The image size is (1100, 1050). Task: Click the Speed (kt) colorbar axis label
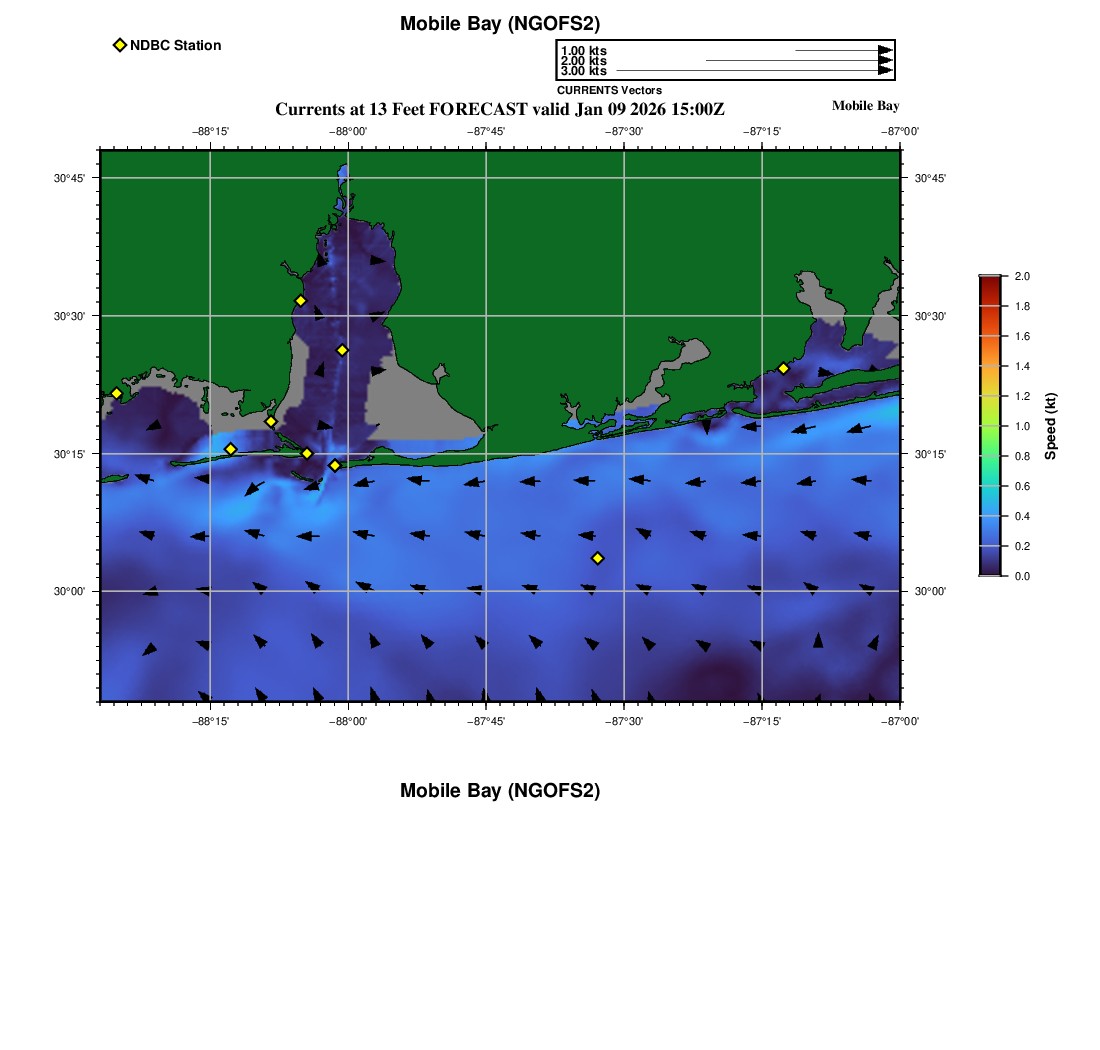[x=1050, y=426]
